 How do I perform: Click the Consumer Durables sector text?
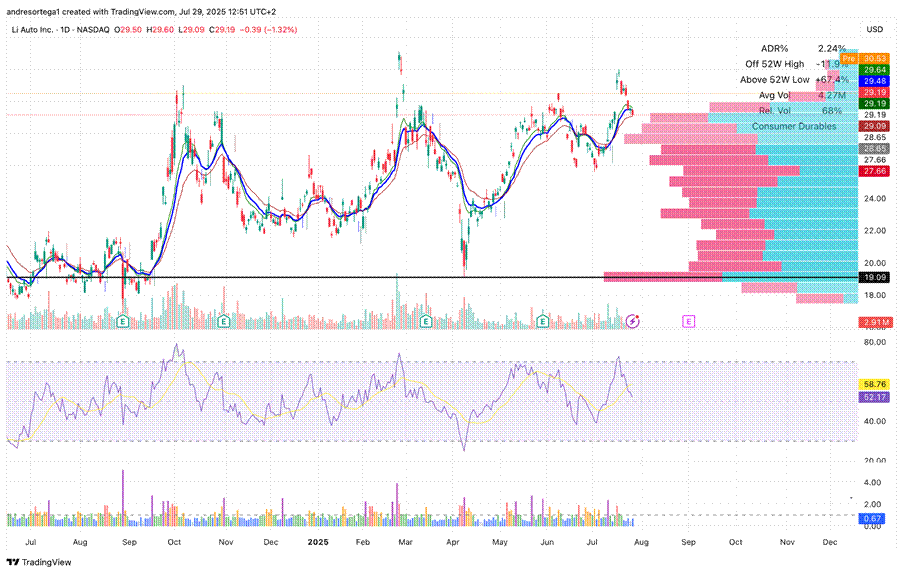pos(794,126)
